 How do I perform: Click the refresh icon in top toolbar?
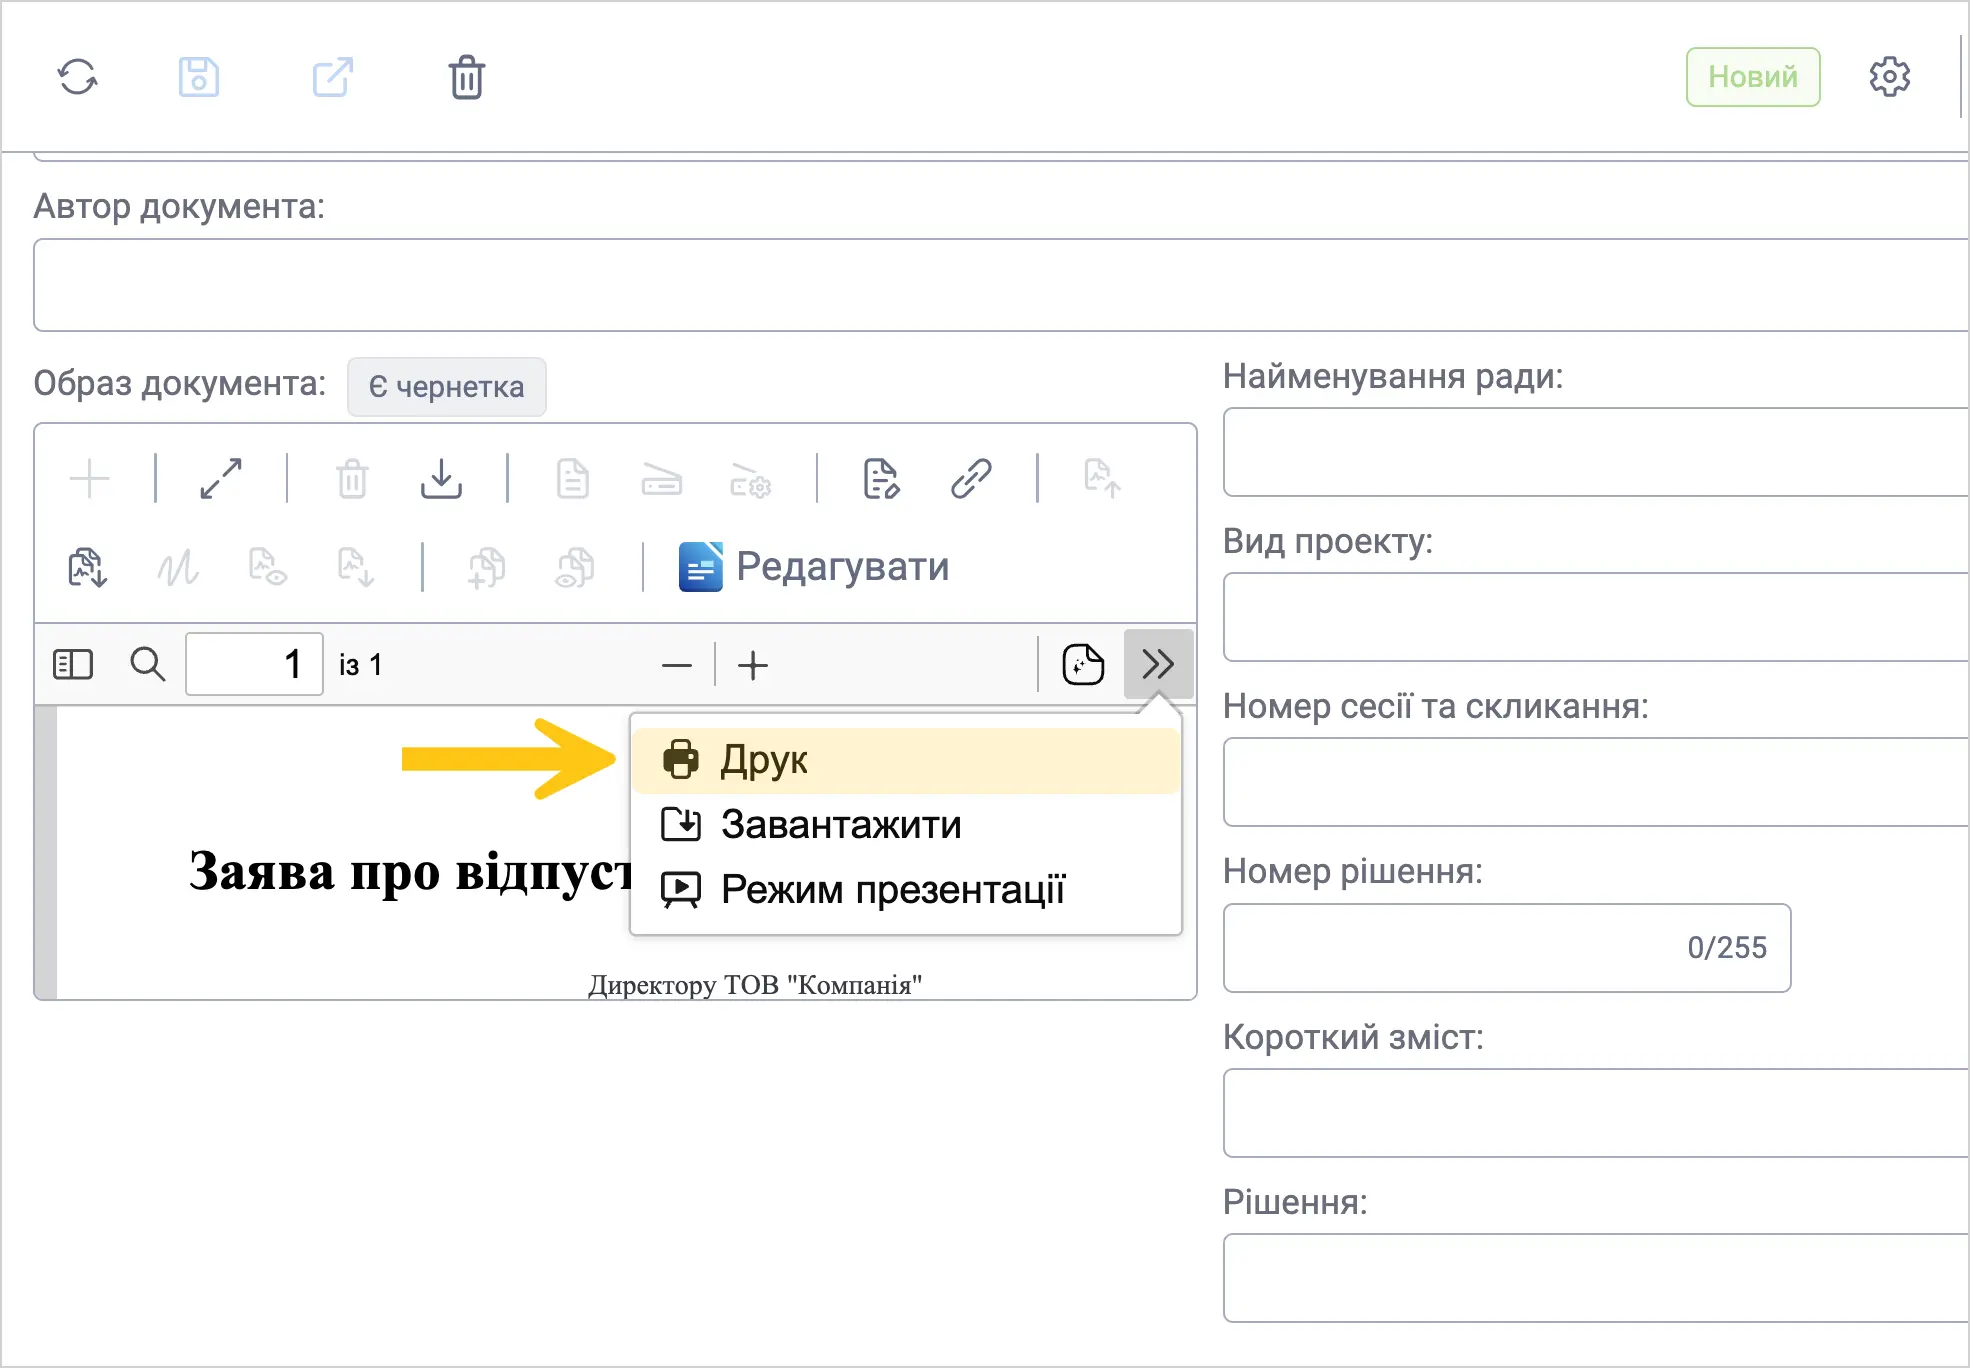point(77,77)
